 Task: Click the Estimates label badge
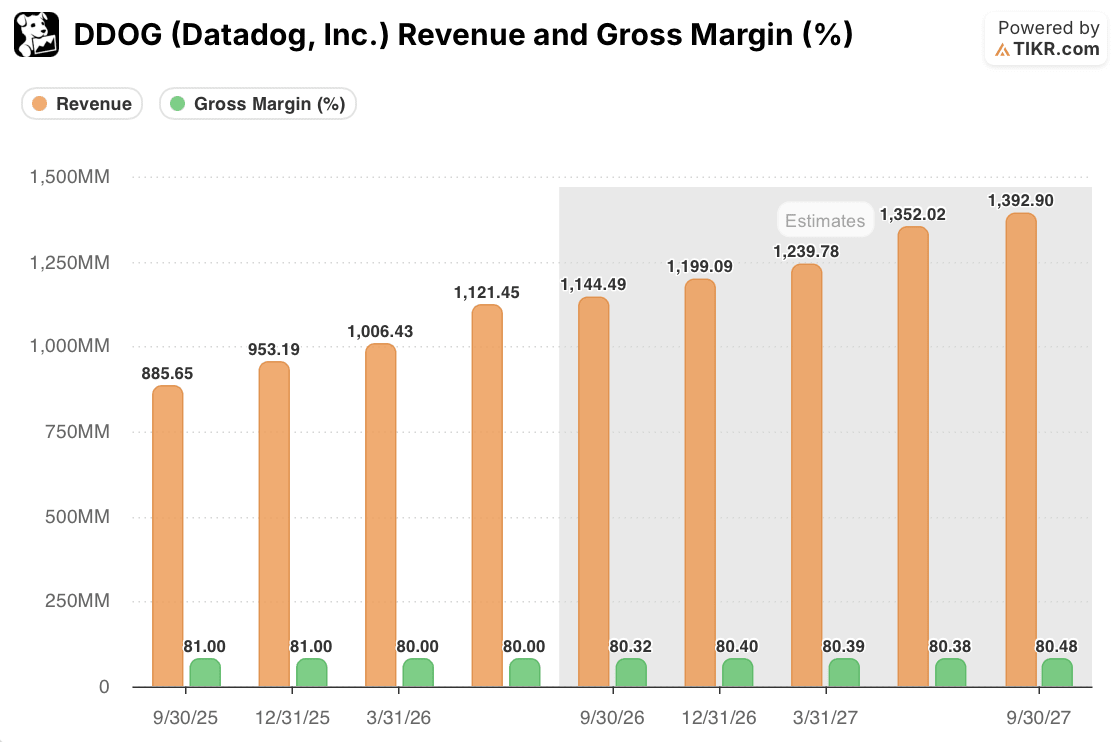(825, 221)
